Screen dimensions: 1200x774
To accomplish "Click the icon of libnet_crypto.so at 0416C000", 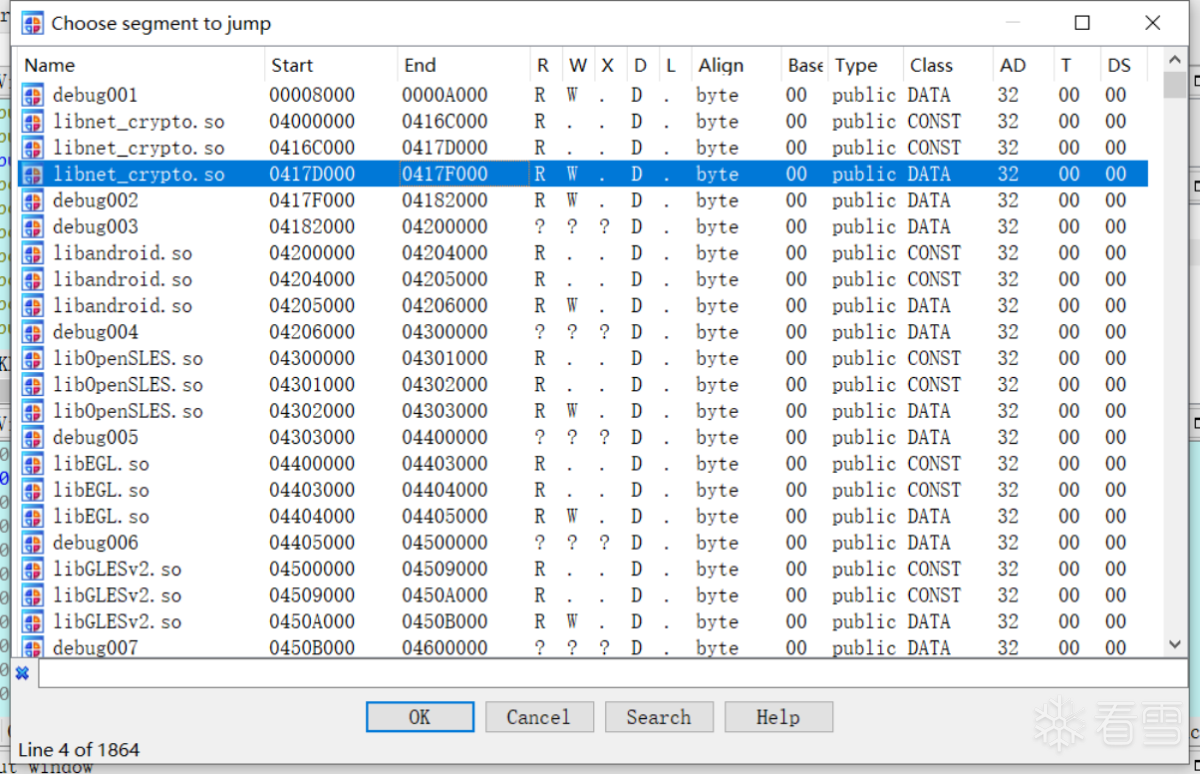I will point(33,148).
